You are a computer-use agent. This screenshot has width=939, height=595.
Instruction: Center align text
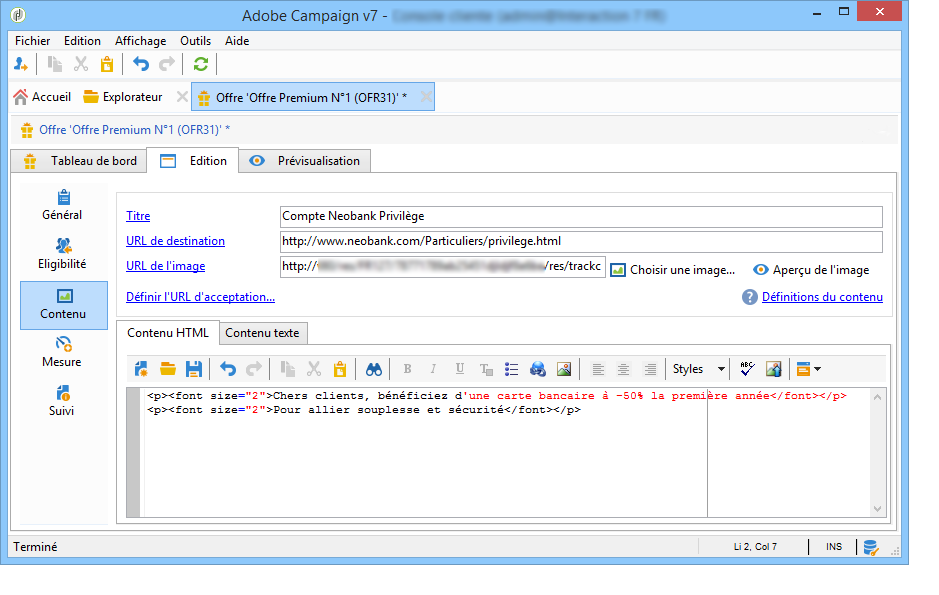click(x=623, y=369)
